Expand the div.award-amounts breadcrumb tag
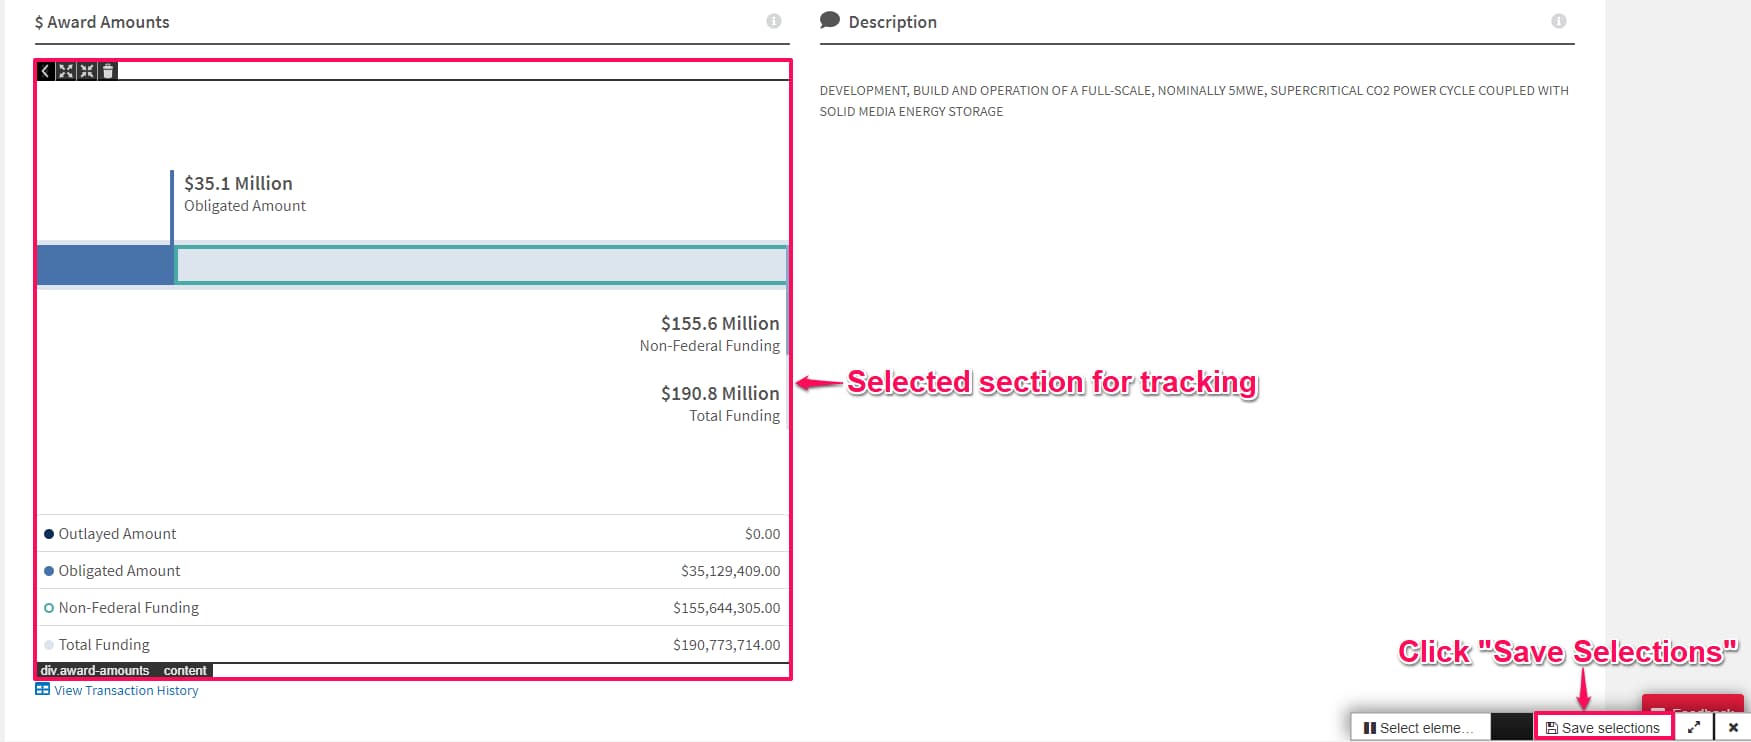Viewport: 1751px width, 742px height. [95, 670]
